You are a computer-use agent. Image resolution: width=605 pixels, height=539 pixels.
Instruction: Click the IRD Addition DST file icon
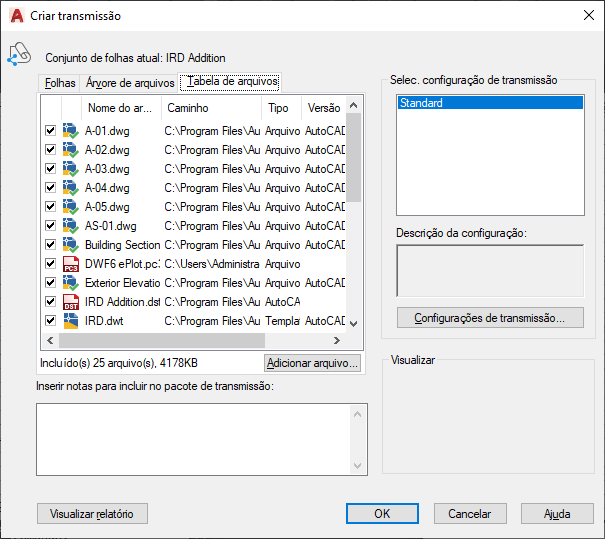pos(70,302)
